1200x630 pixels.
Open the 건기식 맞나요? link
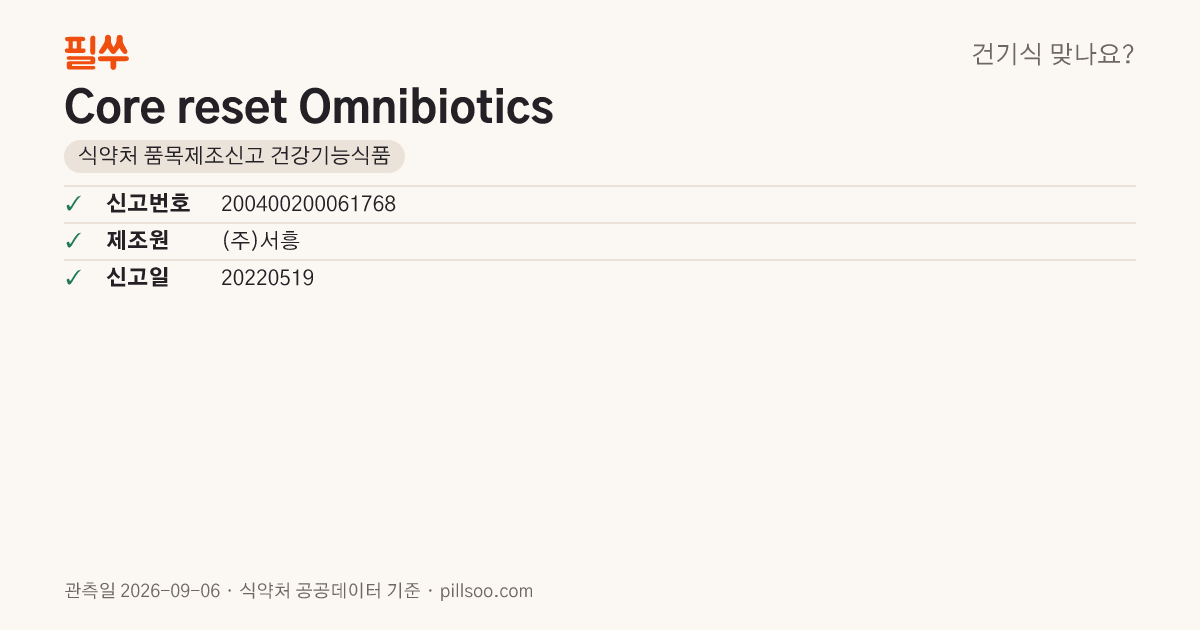[1053, 54]
